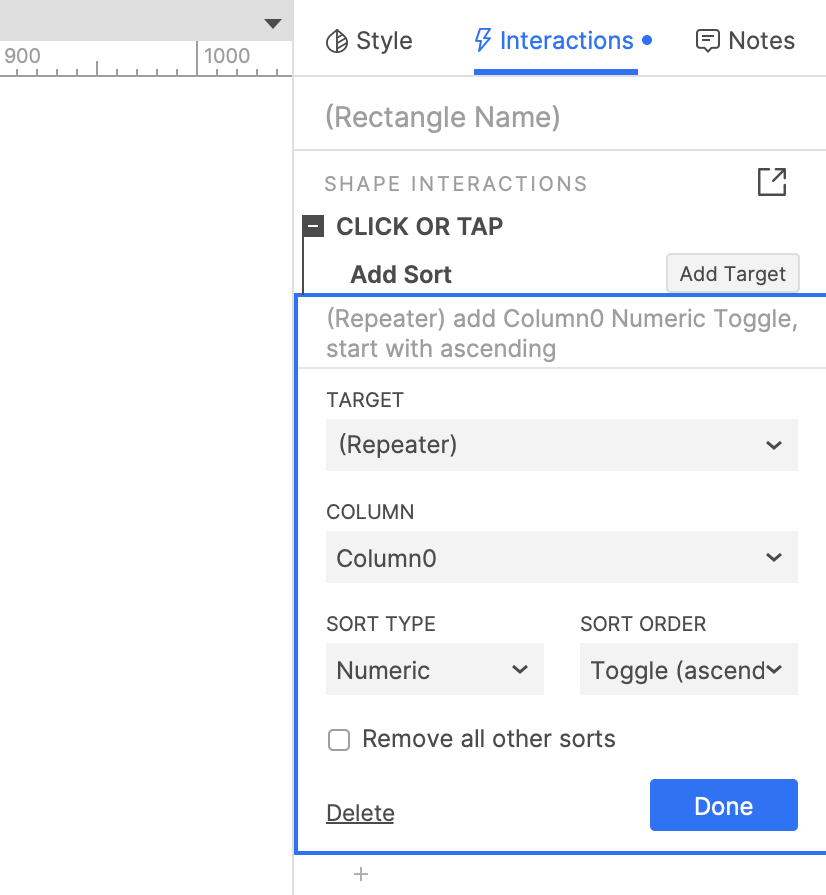Click the Notes speech bubble icon
Viewport: 826px width, 895px height.
click(x=708, y=41)
